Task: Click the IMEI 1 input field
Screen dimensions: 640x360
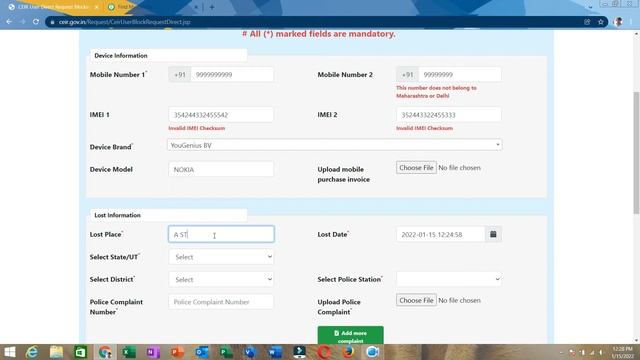Action: coord(221,115)
